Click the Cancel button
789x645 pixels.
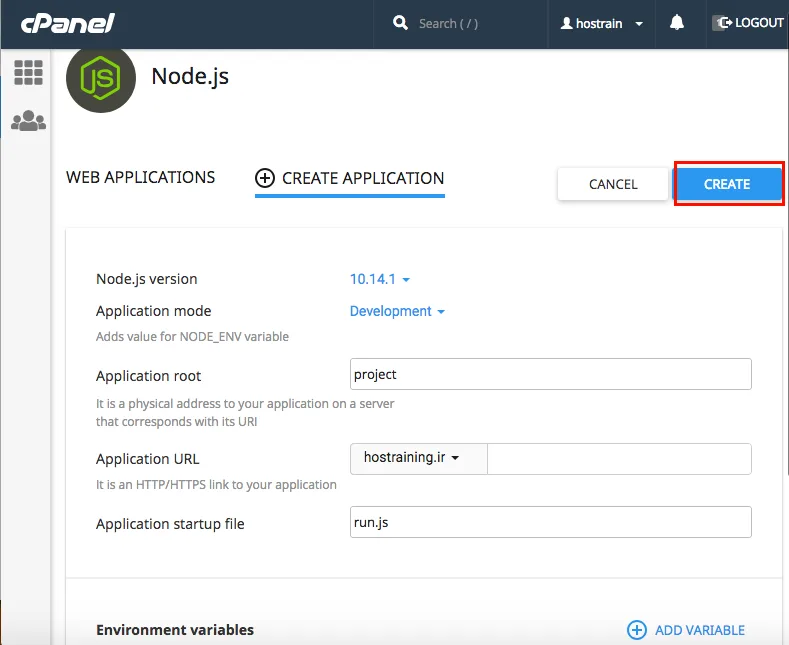point(613,184)
